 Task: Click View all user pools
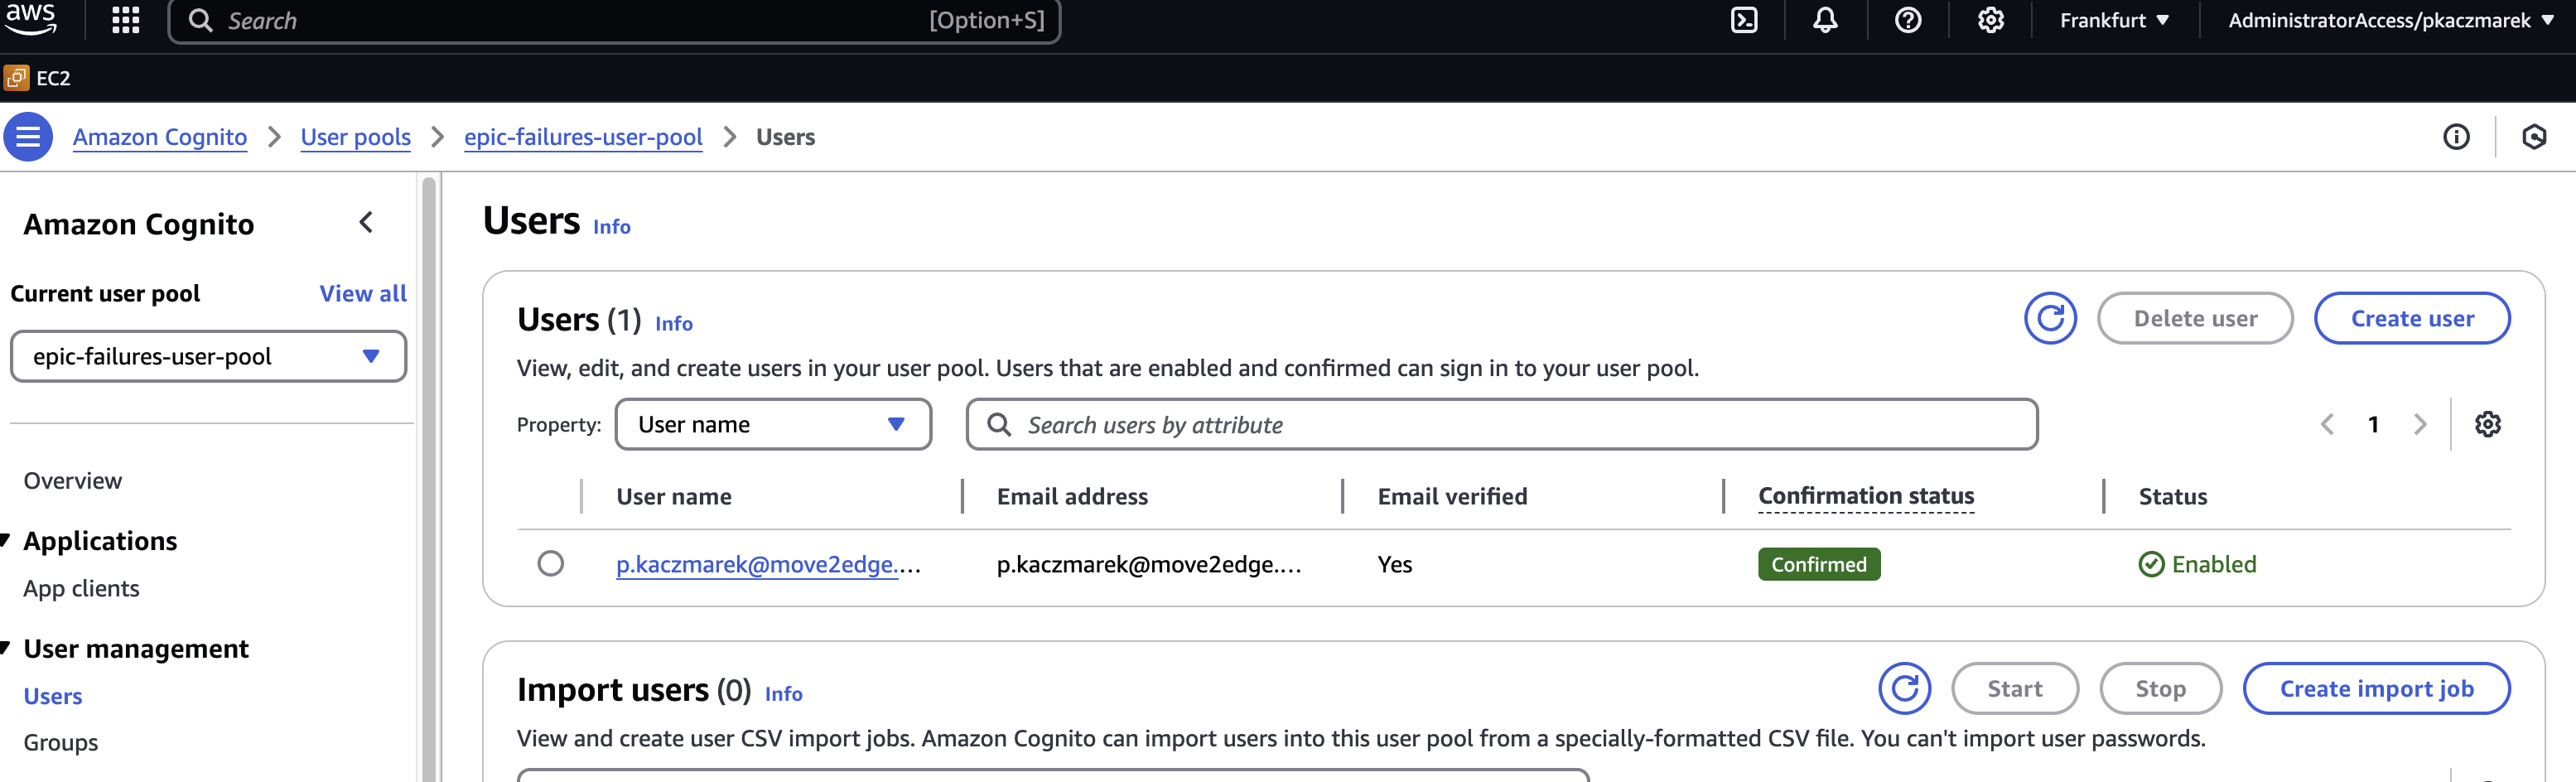(363, 293)
